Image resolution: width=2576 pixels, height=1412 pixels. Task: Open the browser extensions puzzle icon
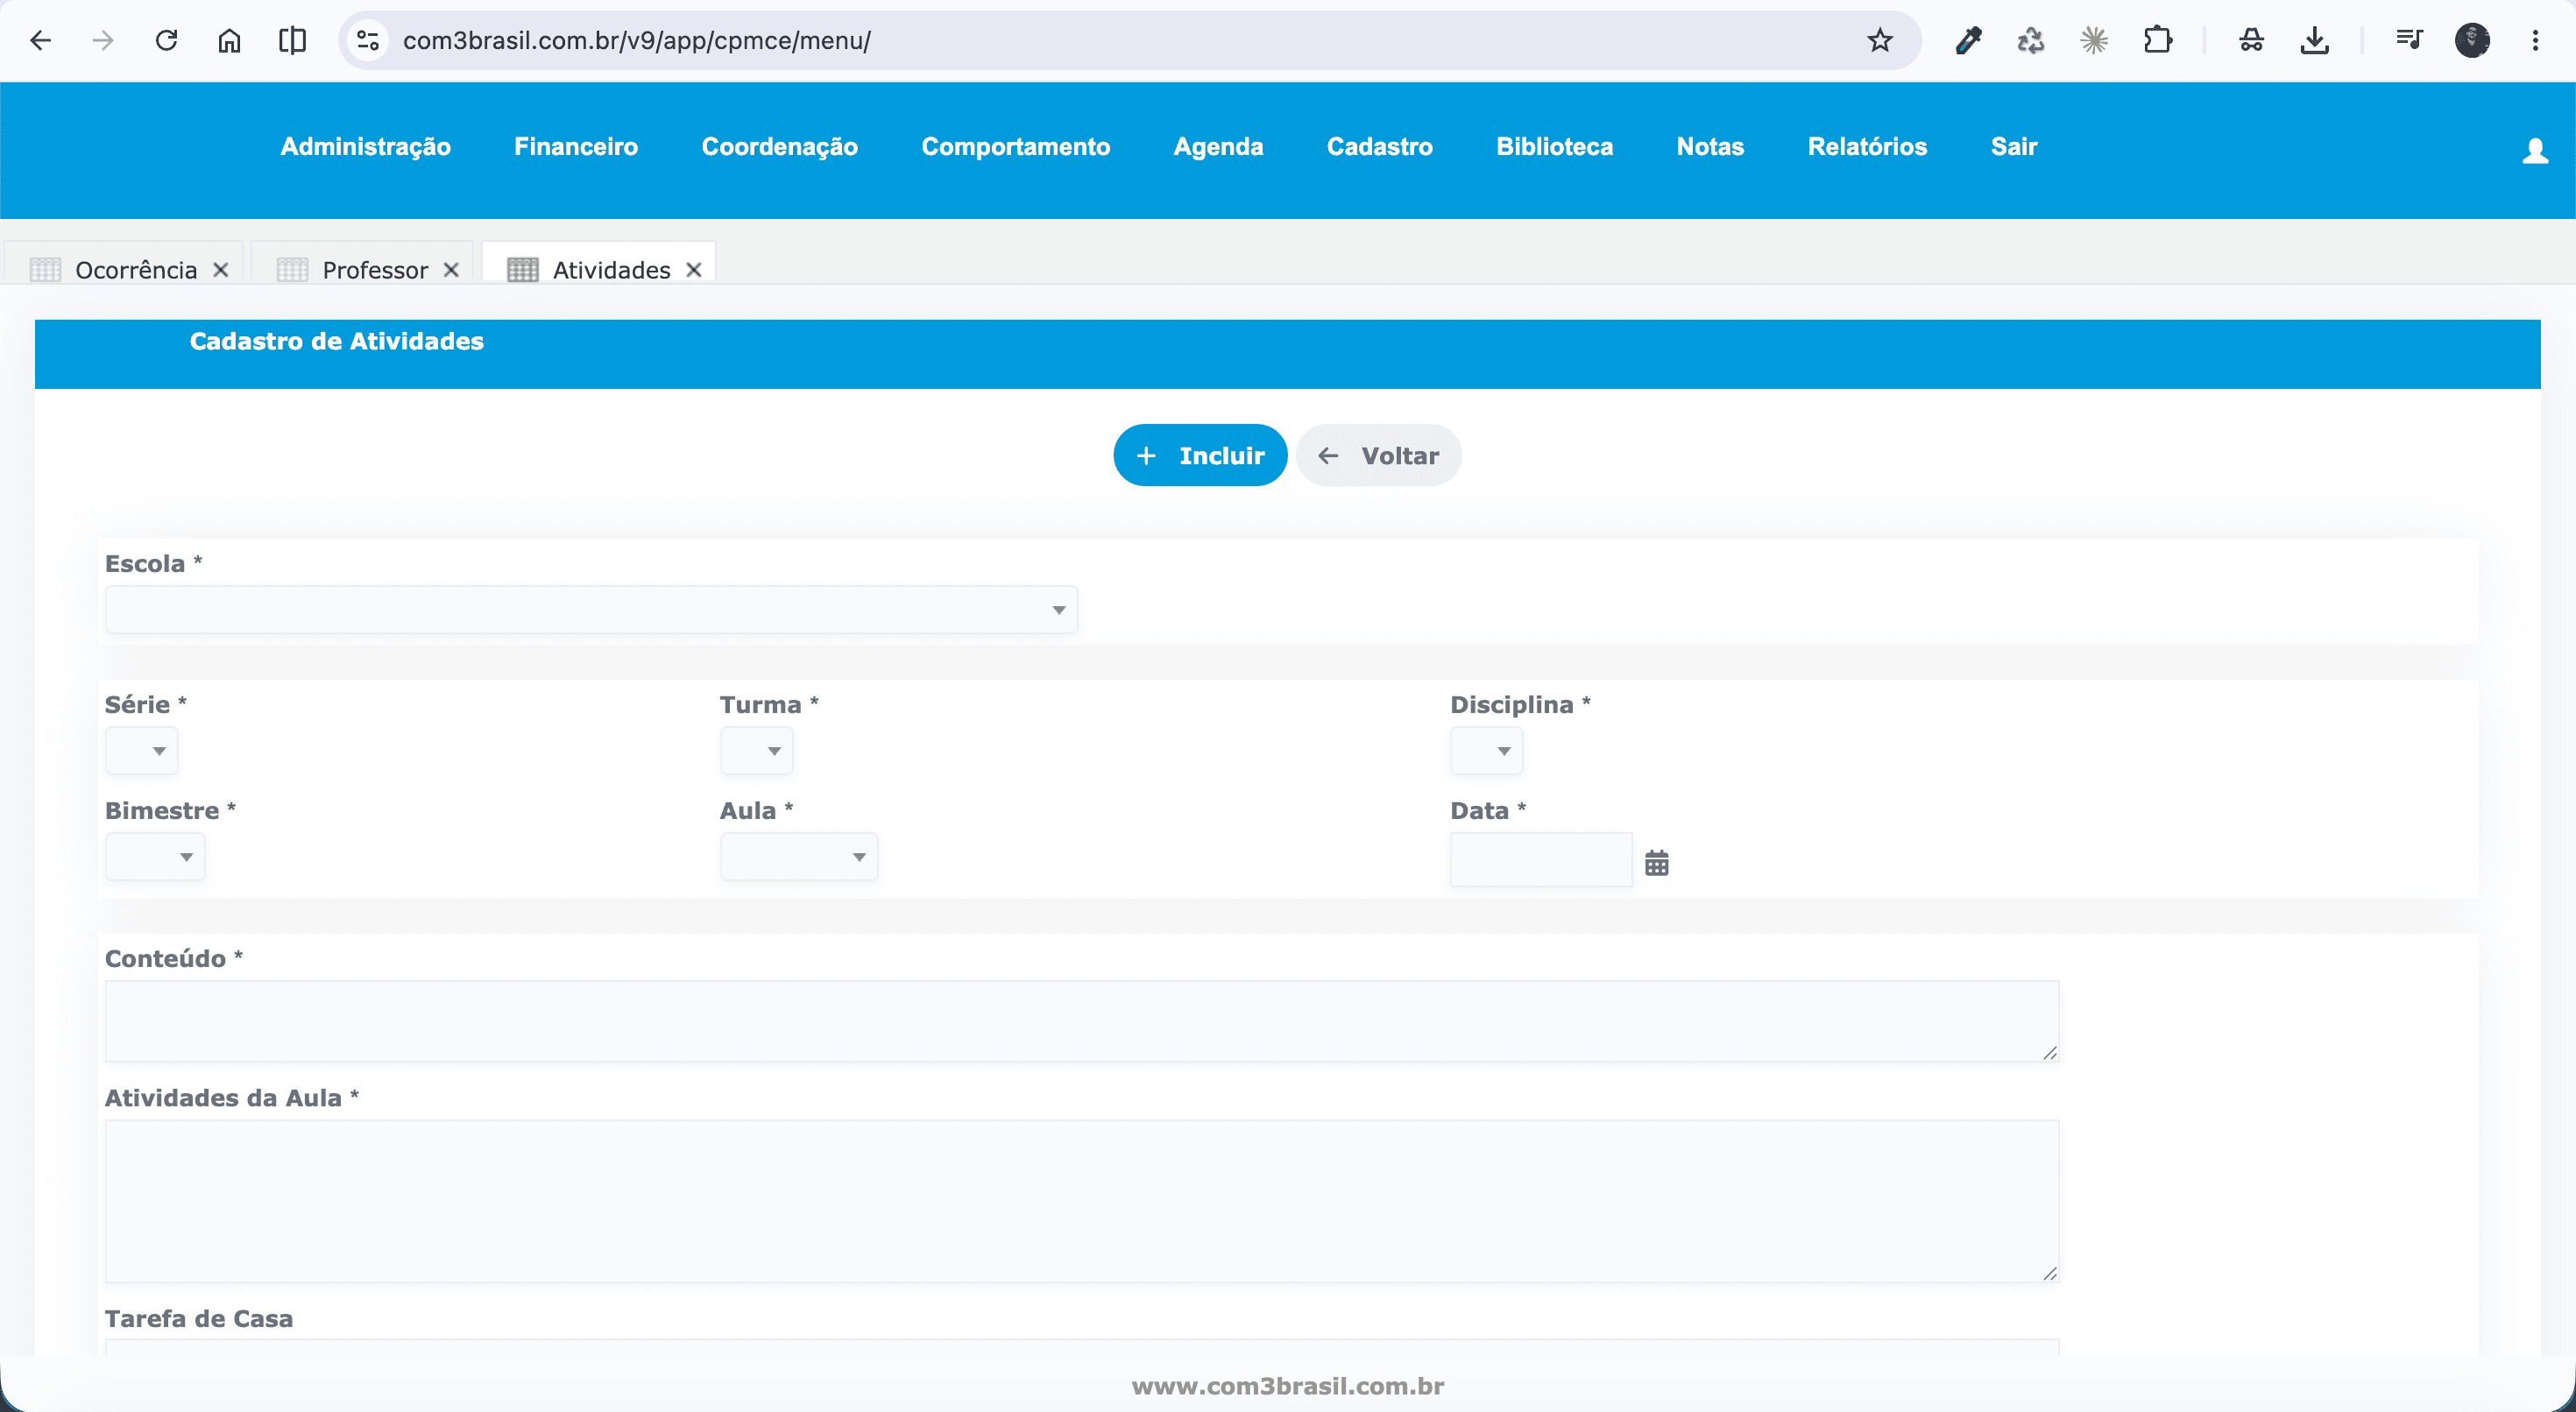click(x=2157, y=41)
